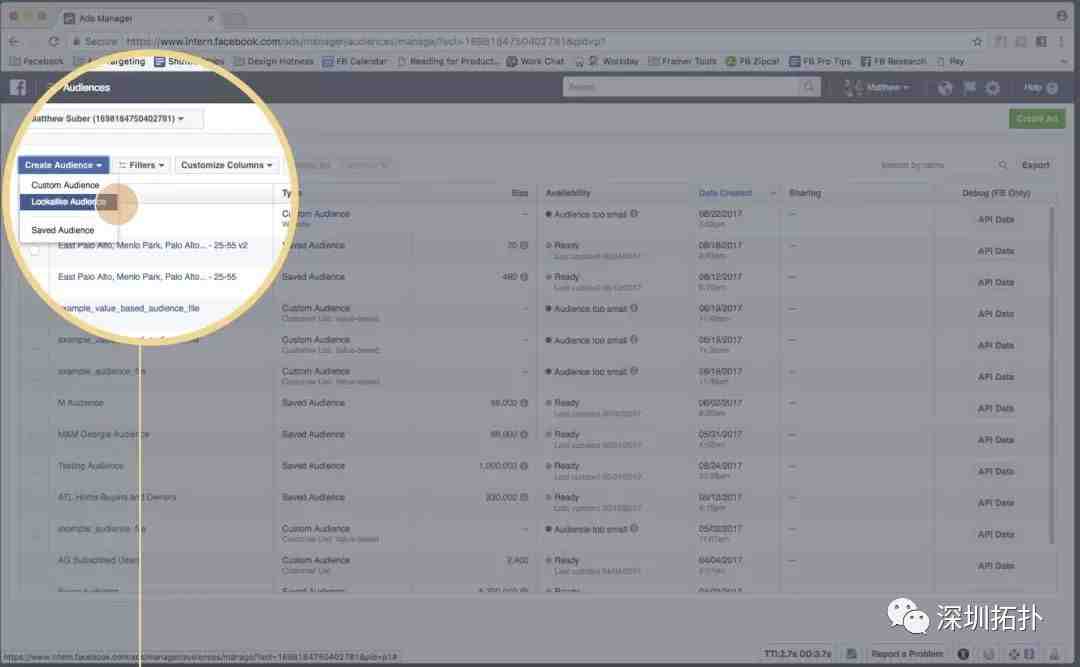
Task: Open settings with the gear icon
Action: (x=993, y=88)
